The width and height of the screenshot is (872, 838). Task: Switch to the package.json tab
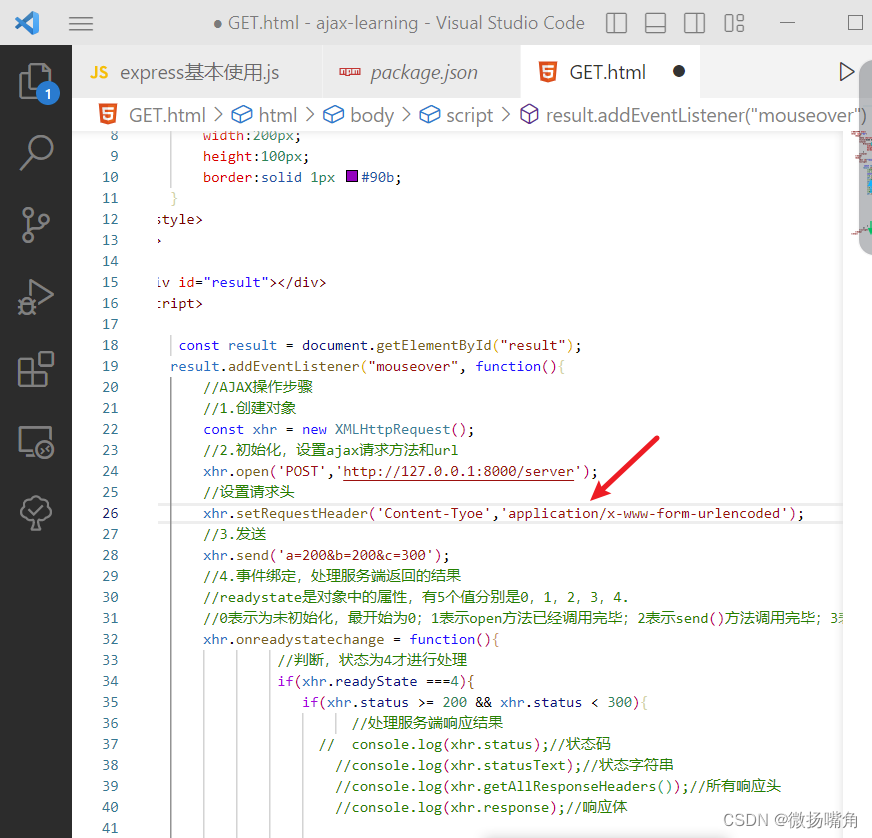[x=422, y=72]
